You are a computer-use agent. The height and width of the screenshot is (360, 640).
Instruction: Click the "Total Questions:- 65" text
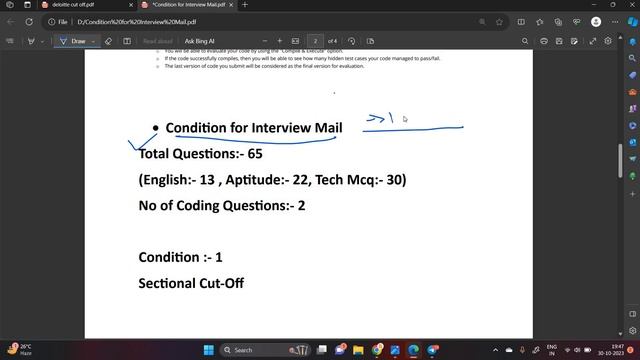[200, 154]
